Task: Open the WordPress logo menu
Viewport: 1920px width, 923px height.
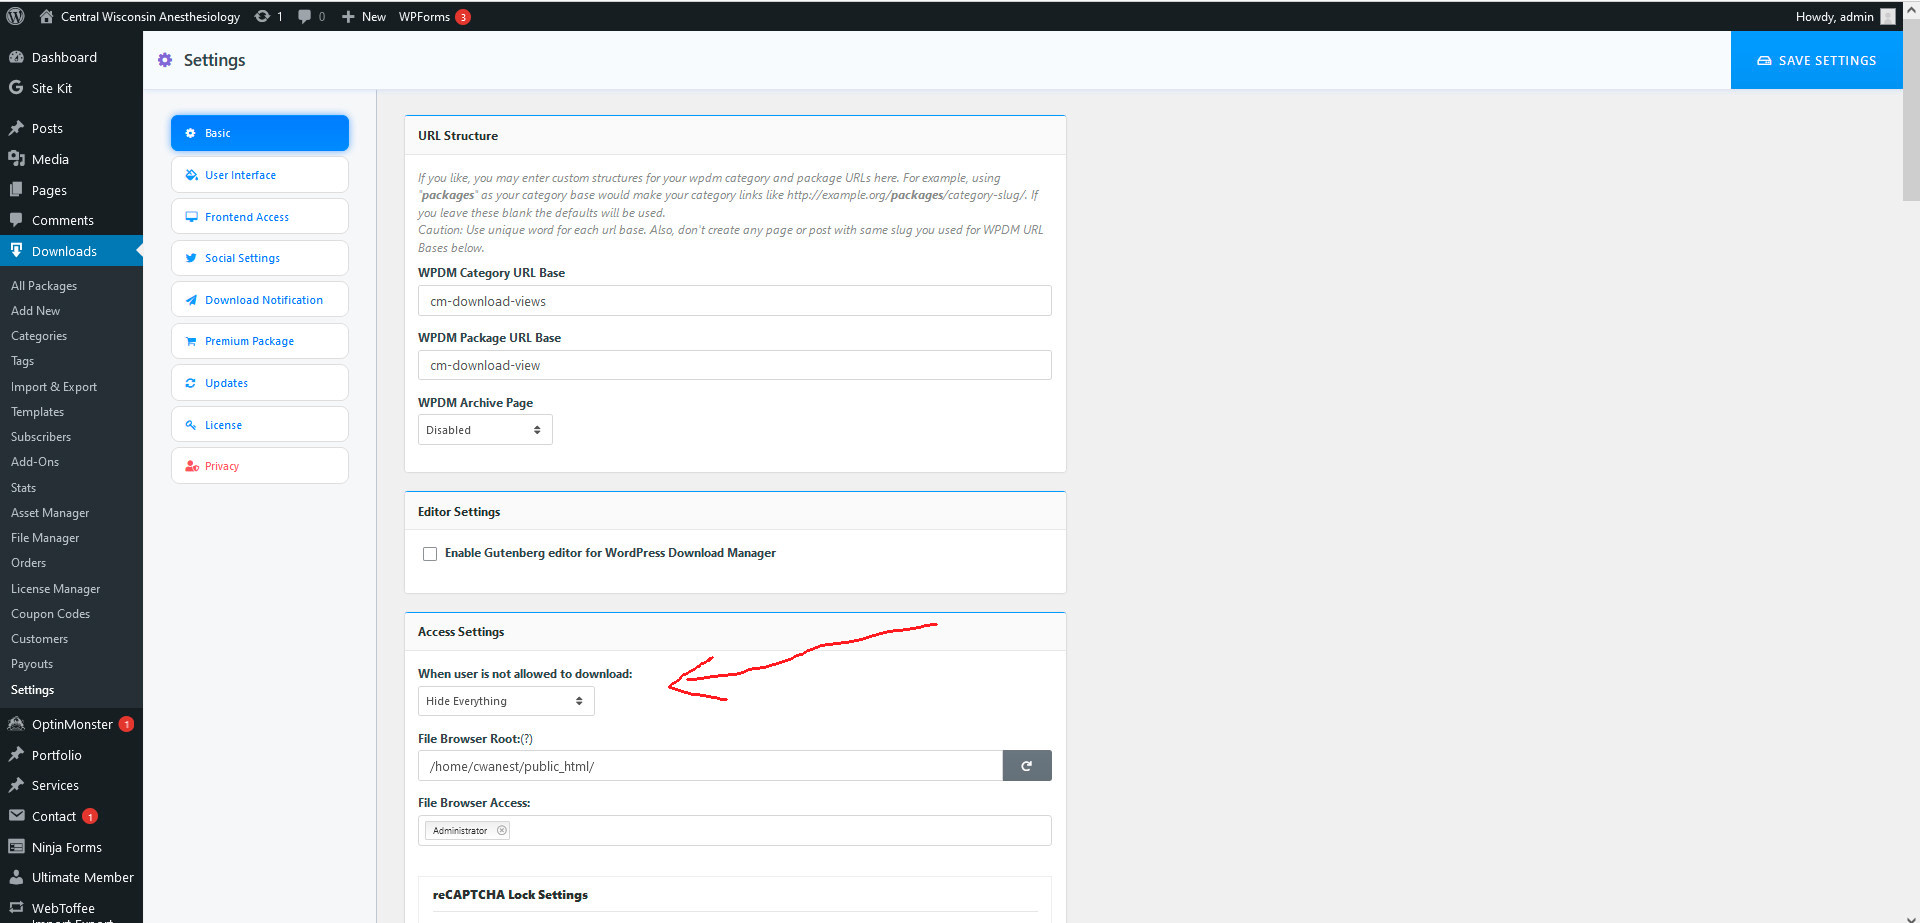Action: [x=15, y=16]
